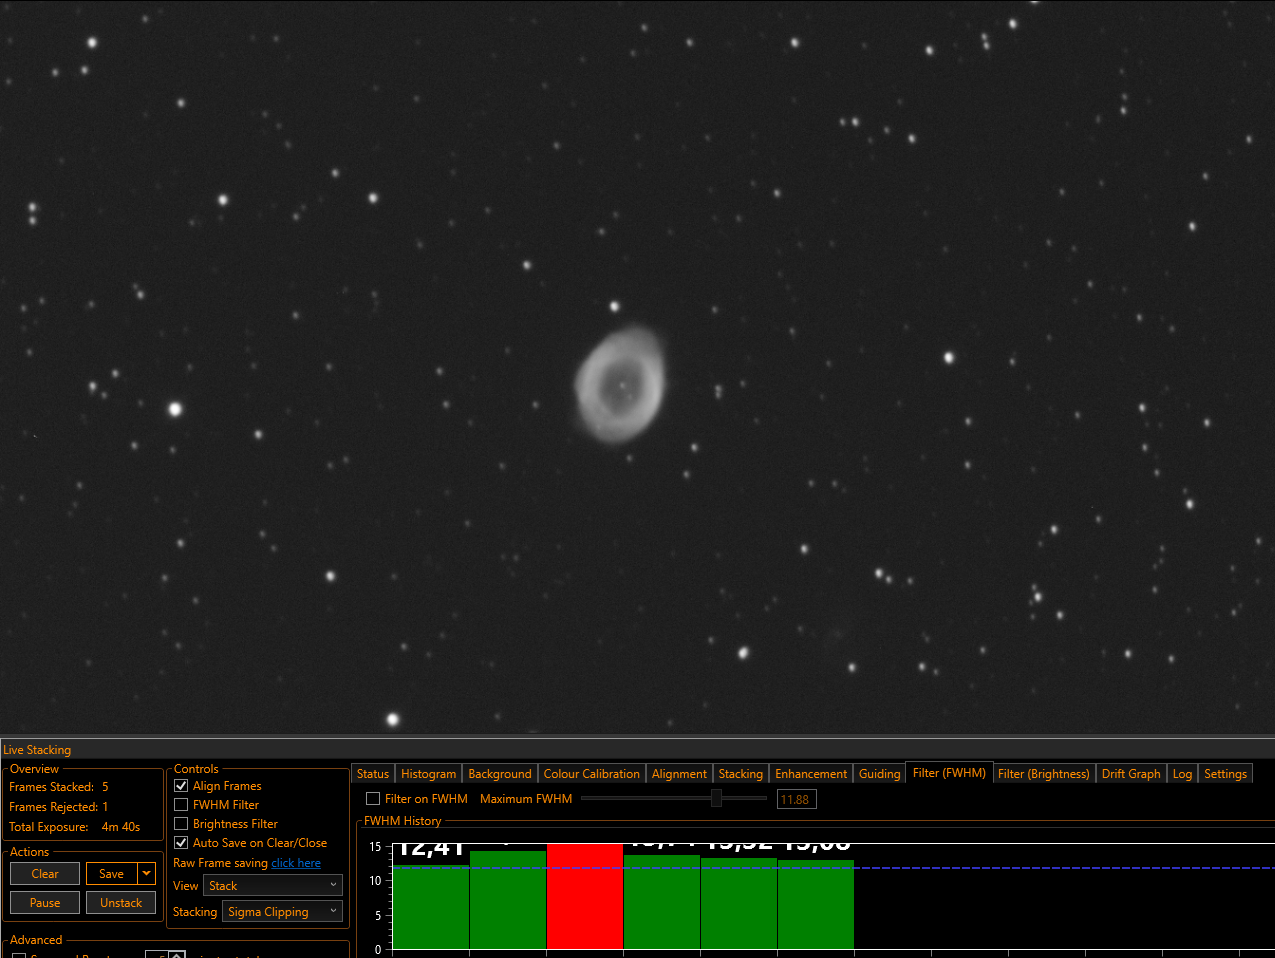Click the Maximum FWHM slider handle
The width and height of the screenshot is (1275, 958).
click(x=716, y=798)
